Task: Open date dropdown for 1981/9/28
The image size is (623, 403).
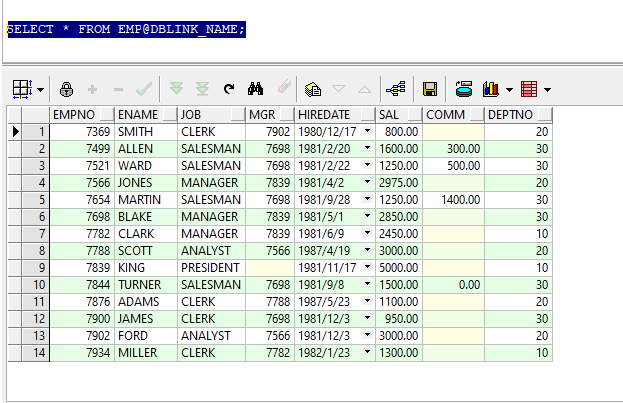Action: 368,199
